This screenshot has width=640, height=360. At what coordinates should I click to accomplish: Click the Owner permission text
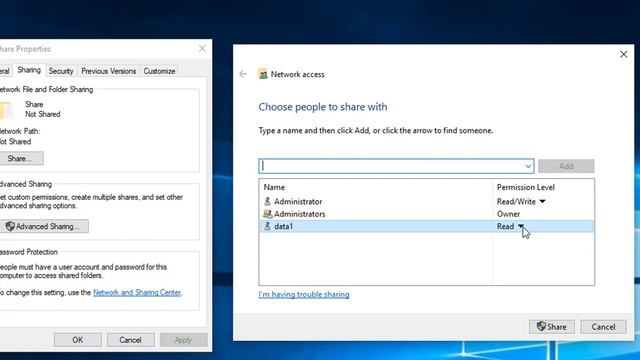508,214
